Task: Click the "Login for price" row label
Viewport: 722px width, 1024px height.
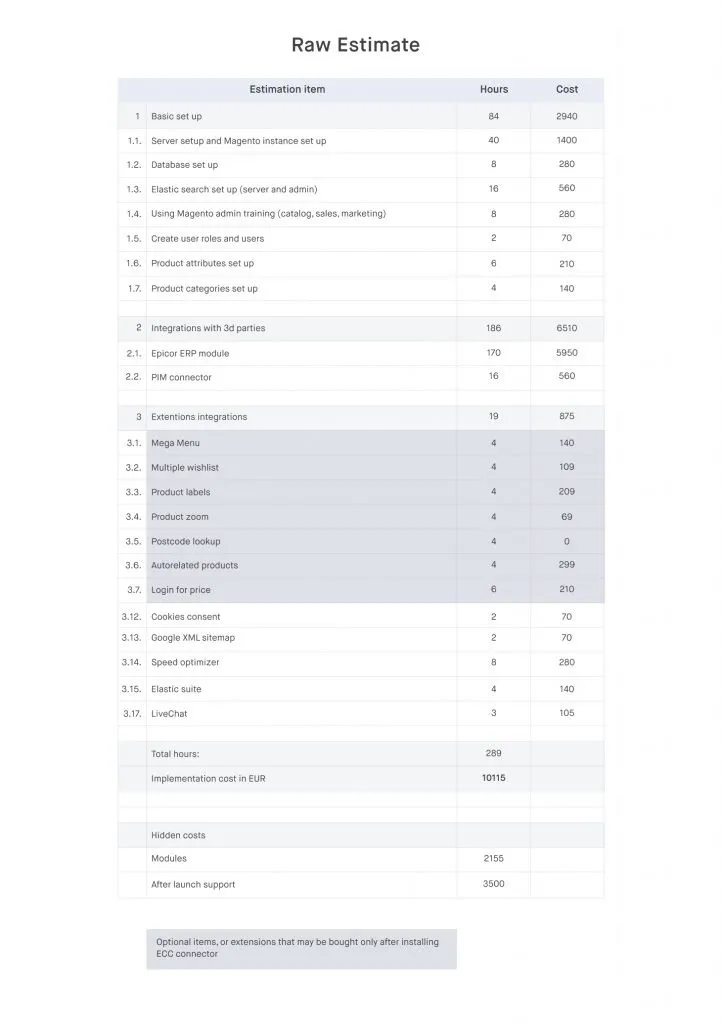Action: [181, 590]
